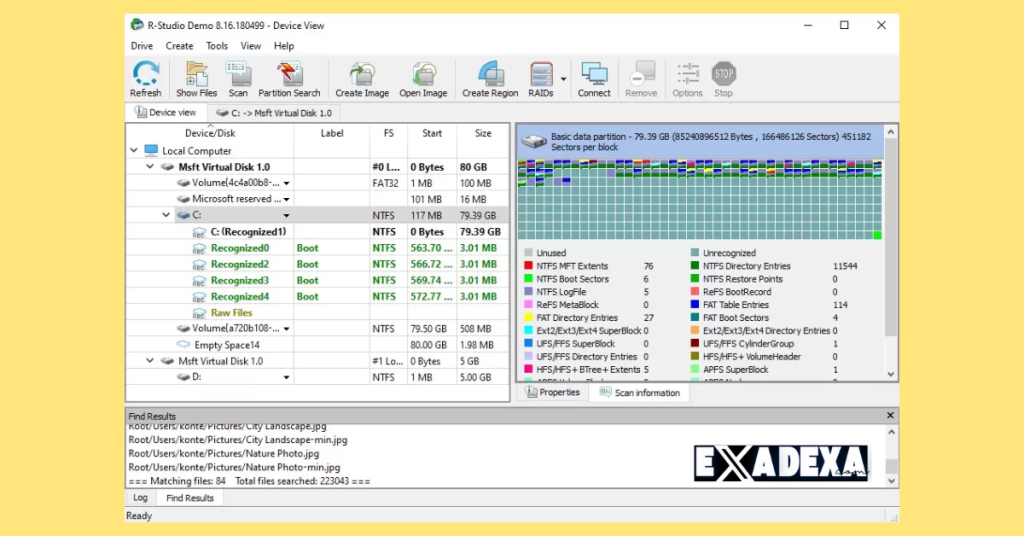Open dropdown arrow on Volume(a720b108 row
Viewport: 1024px width, 536px height.
tap(286, 329)
